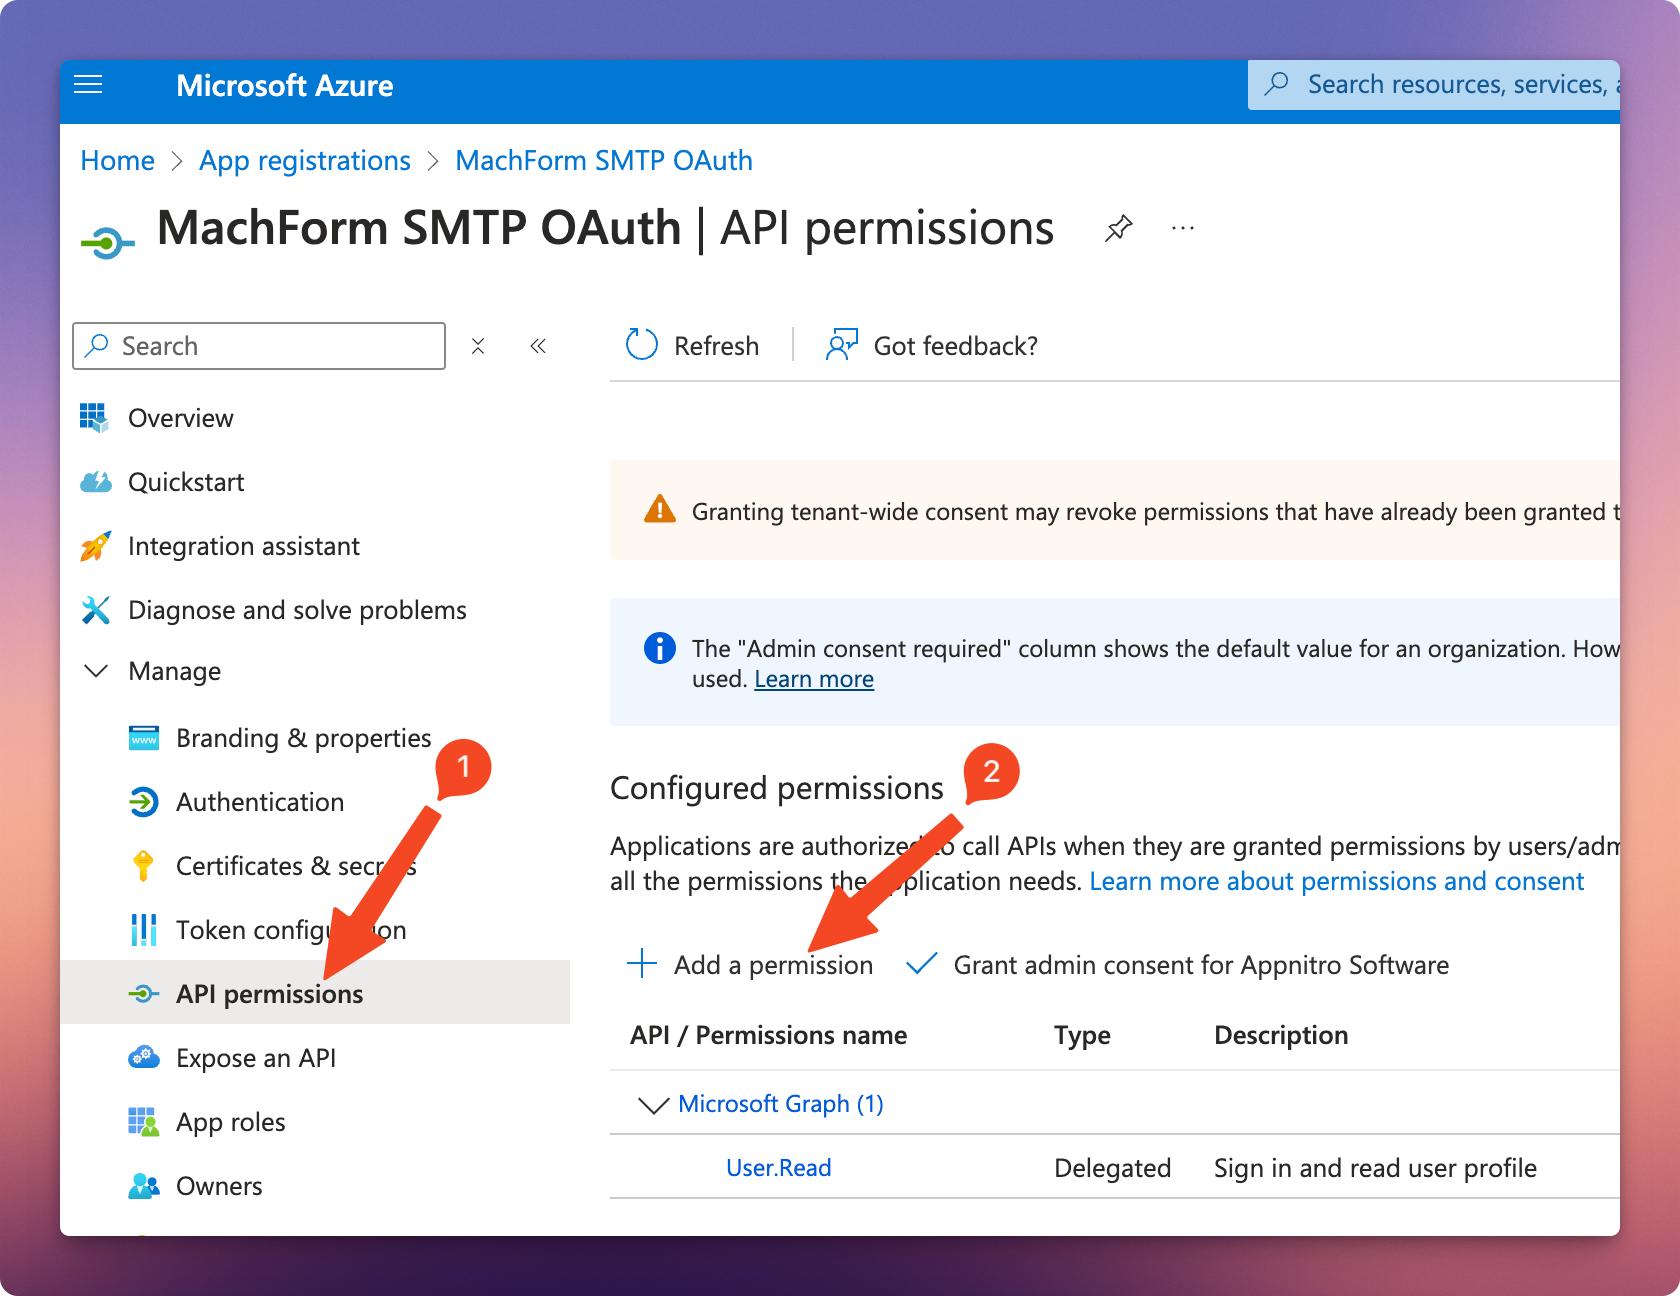Grant admin consent for Appnitro Software
The image size is (1680, 1296).
pos(1177,964)
